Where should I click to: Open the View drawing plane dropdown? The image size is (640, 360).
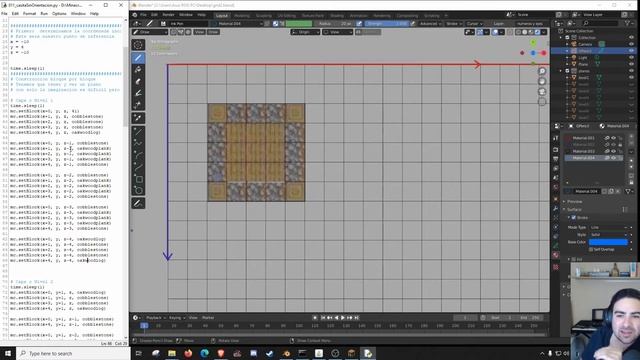click(x=338, y=32)
